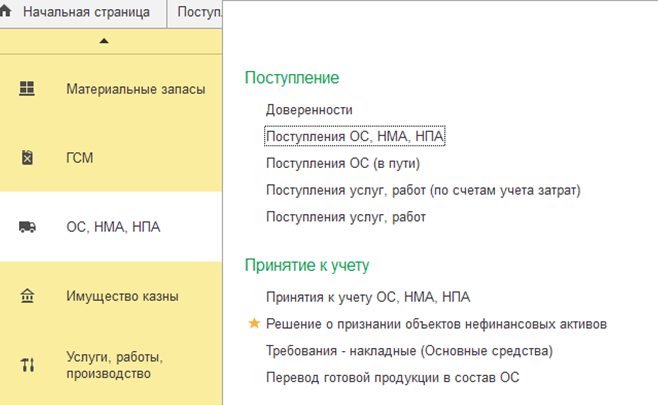Viewport: 658px width, 405px height.
Task: Click the Поступление group heading
Action: (x=292, y=78)
